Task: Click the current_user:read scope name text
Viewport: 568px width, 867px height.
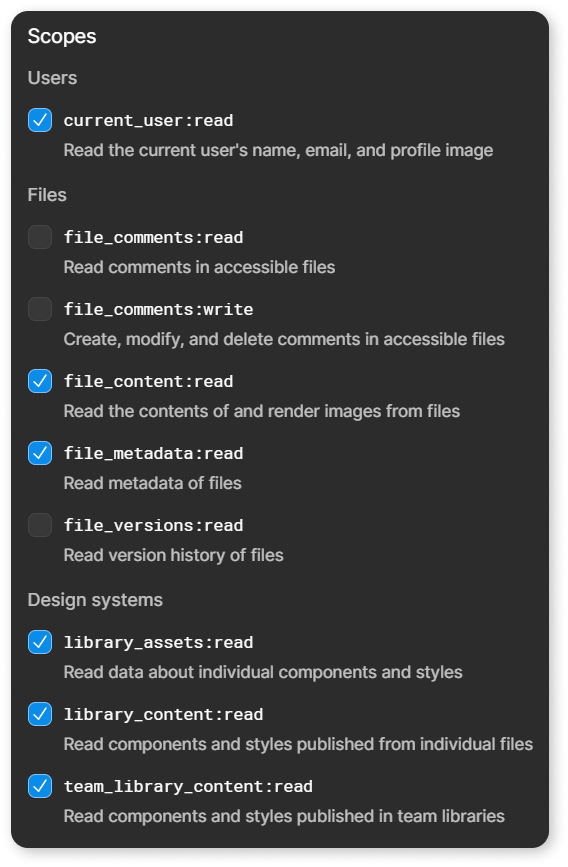Action: [x=148, y=121]
